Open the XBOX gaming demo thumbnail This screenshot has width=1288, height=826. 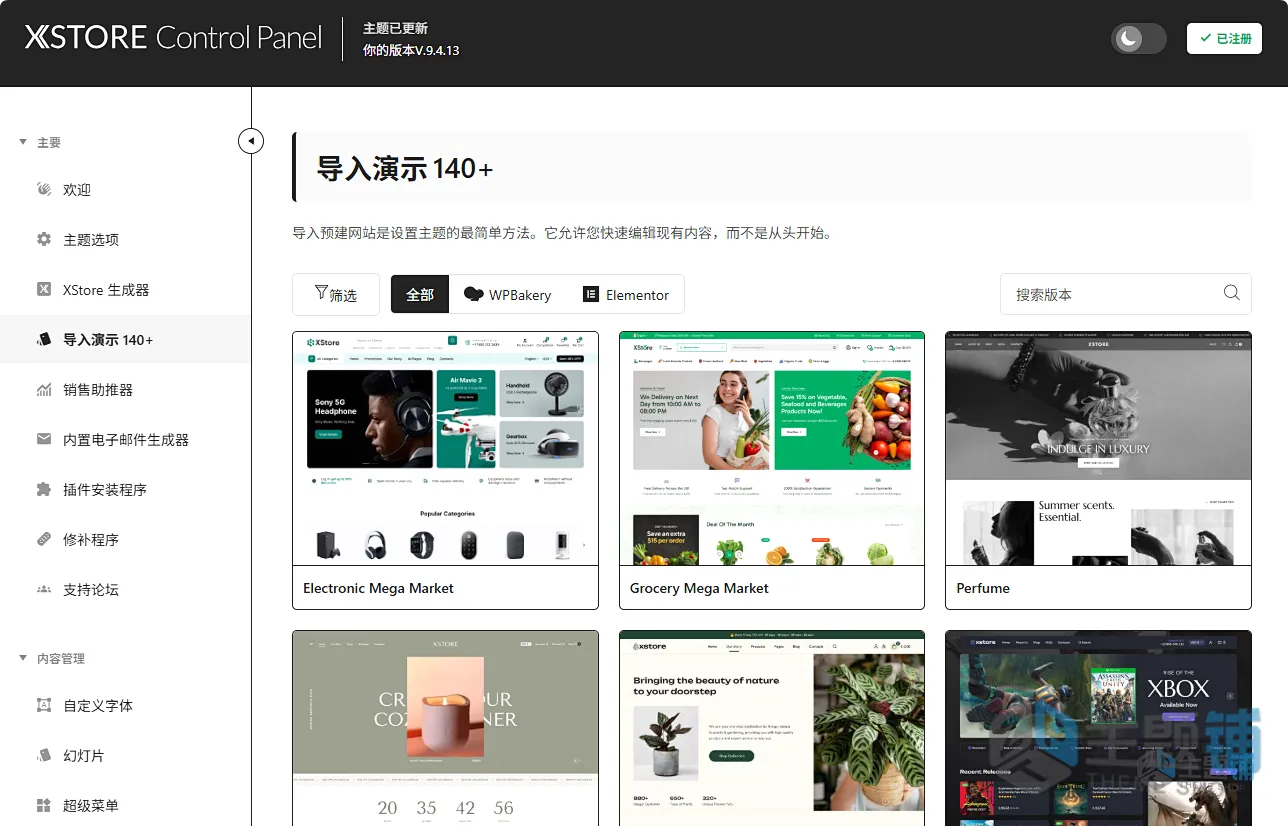click(x=1098, y=728)
